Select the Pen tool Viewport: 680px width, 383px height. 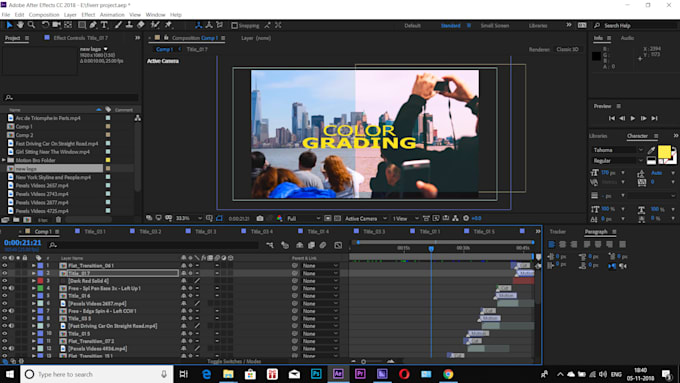coord(93,25)
